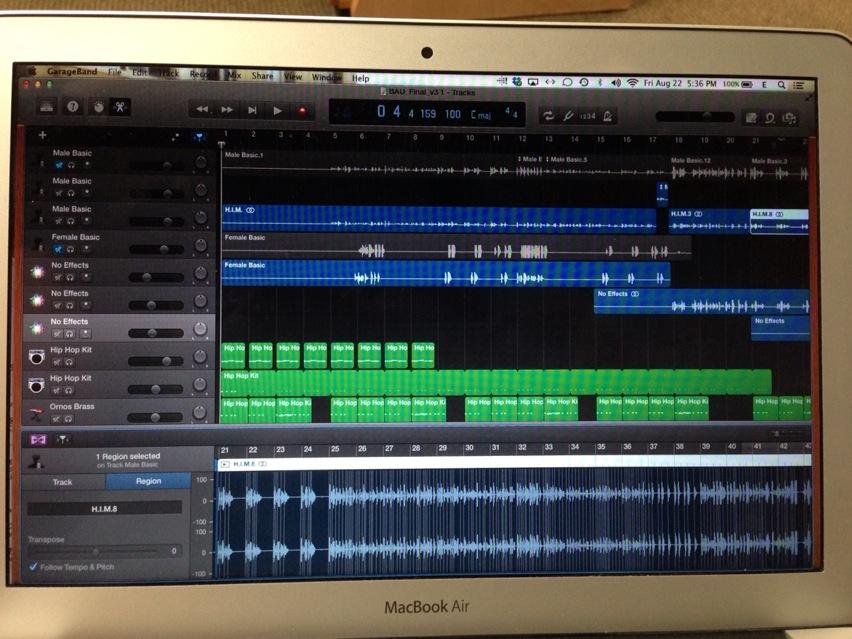This screenshot has width=852, height=639.
Task: Toggle the Editors scissors button
Action: [120, 107]
